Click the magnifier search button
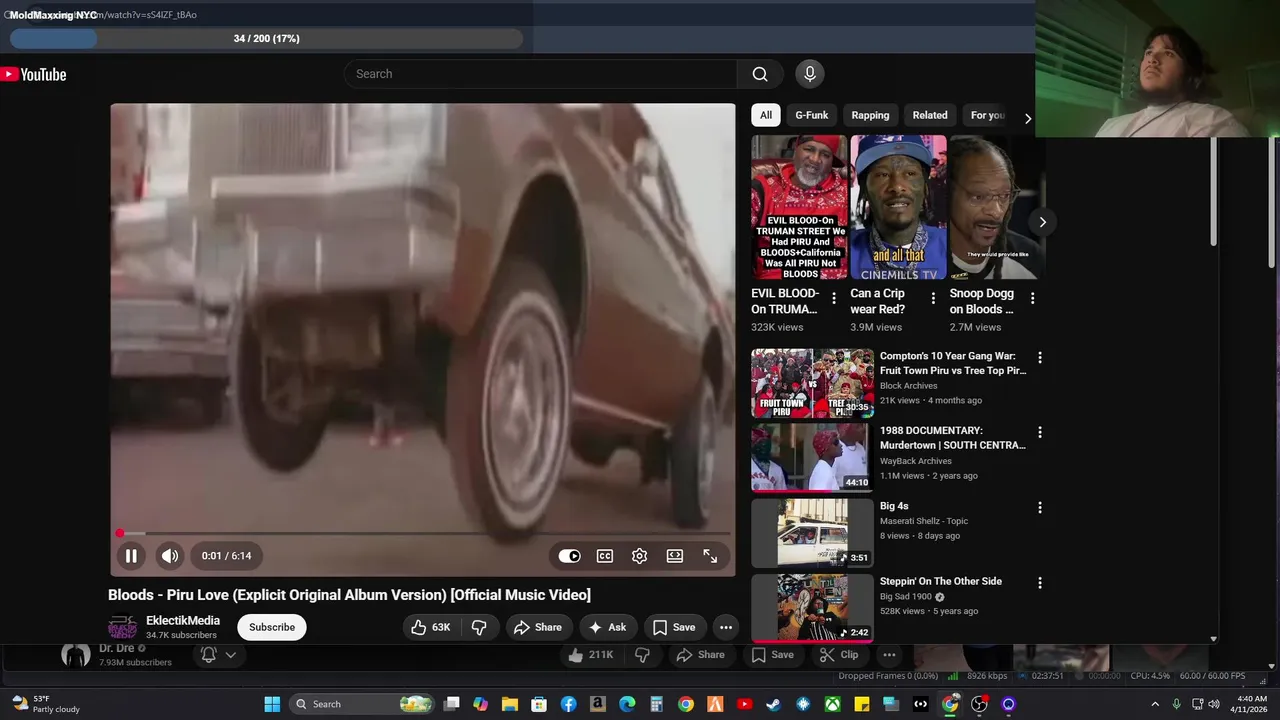 click(760, 74)
